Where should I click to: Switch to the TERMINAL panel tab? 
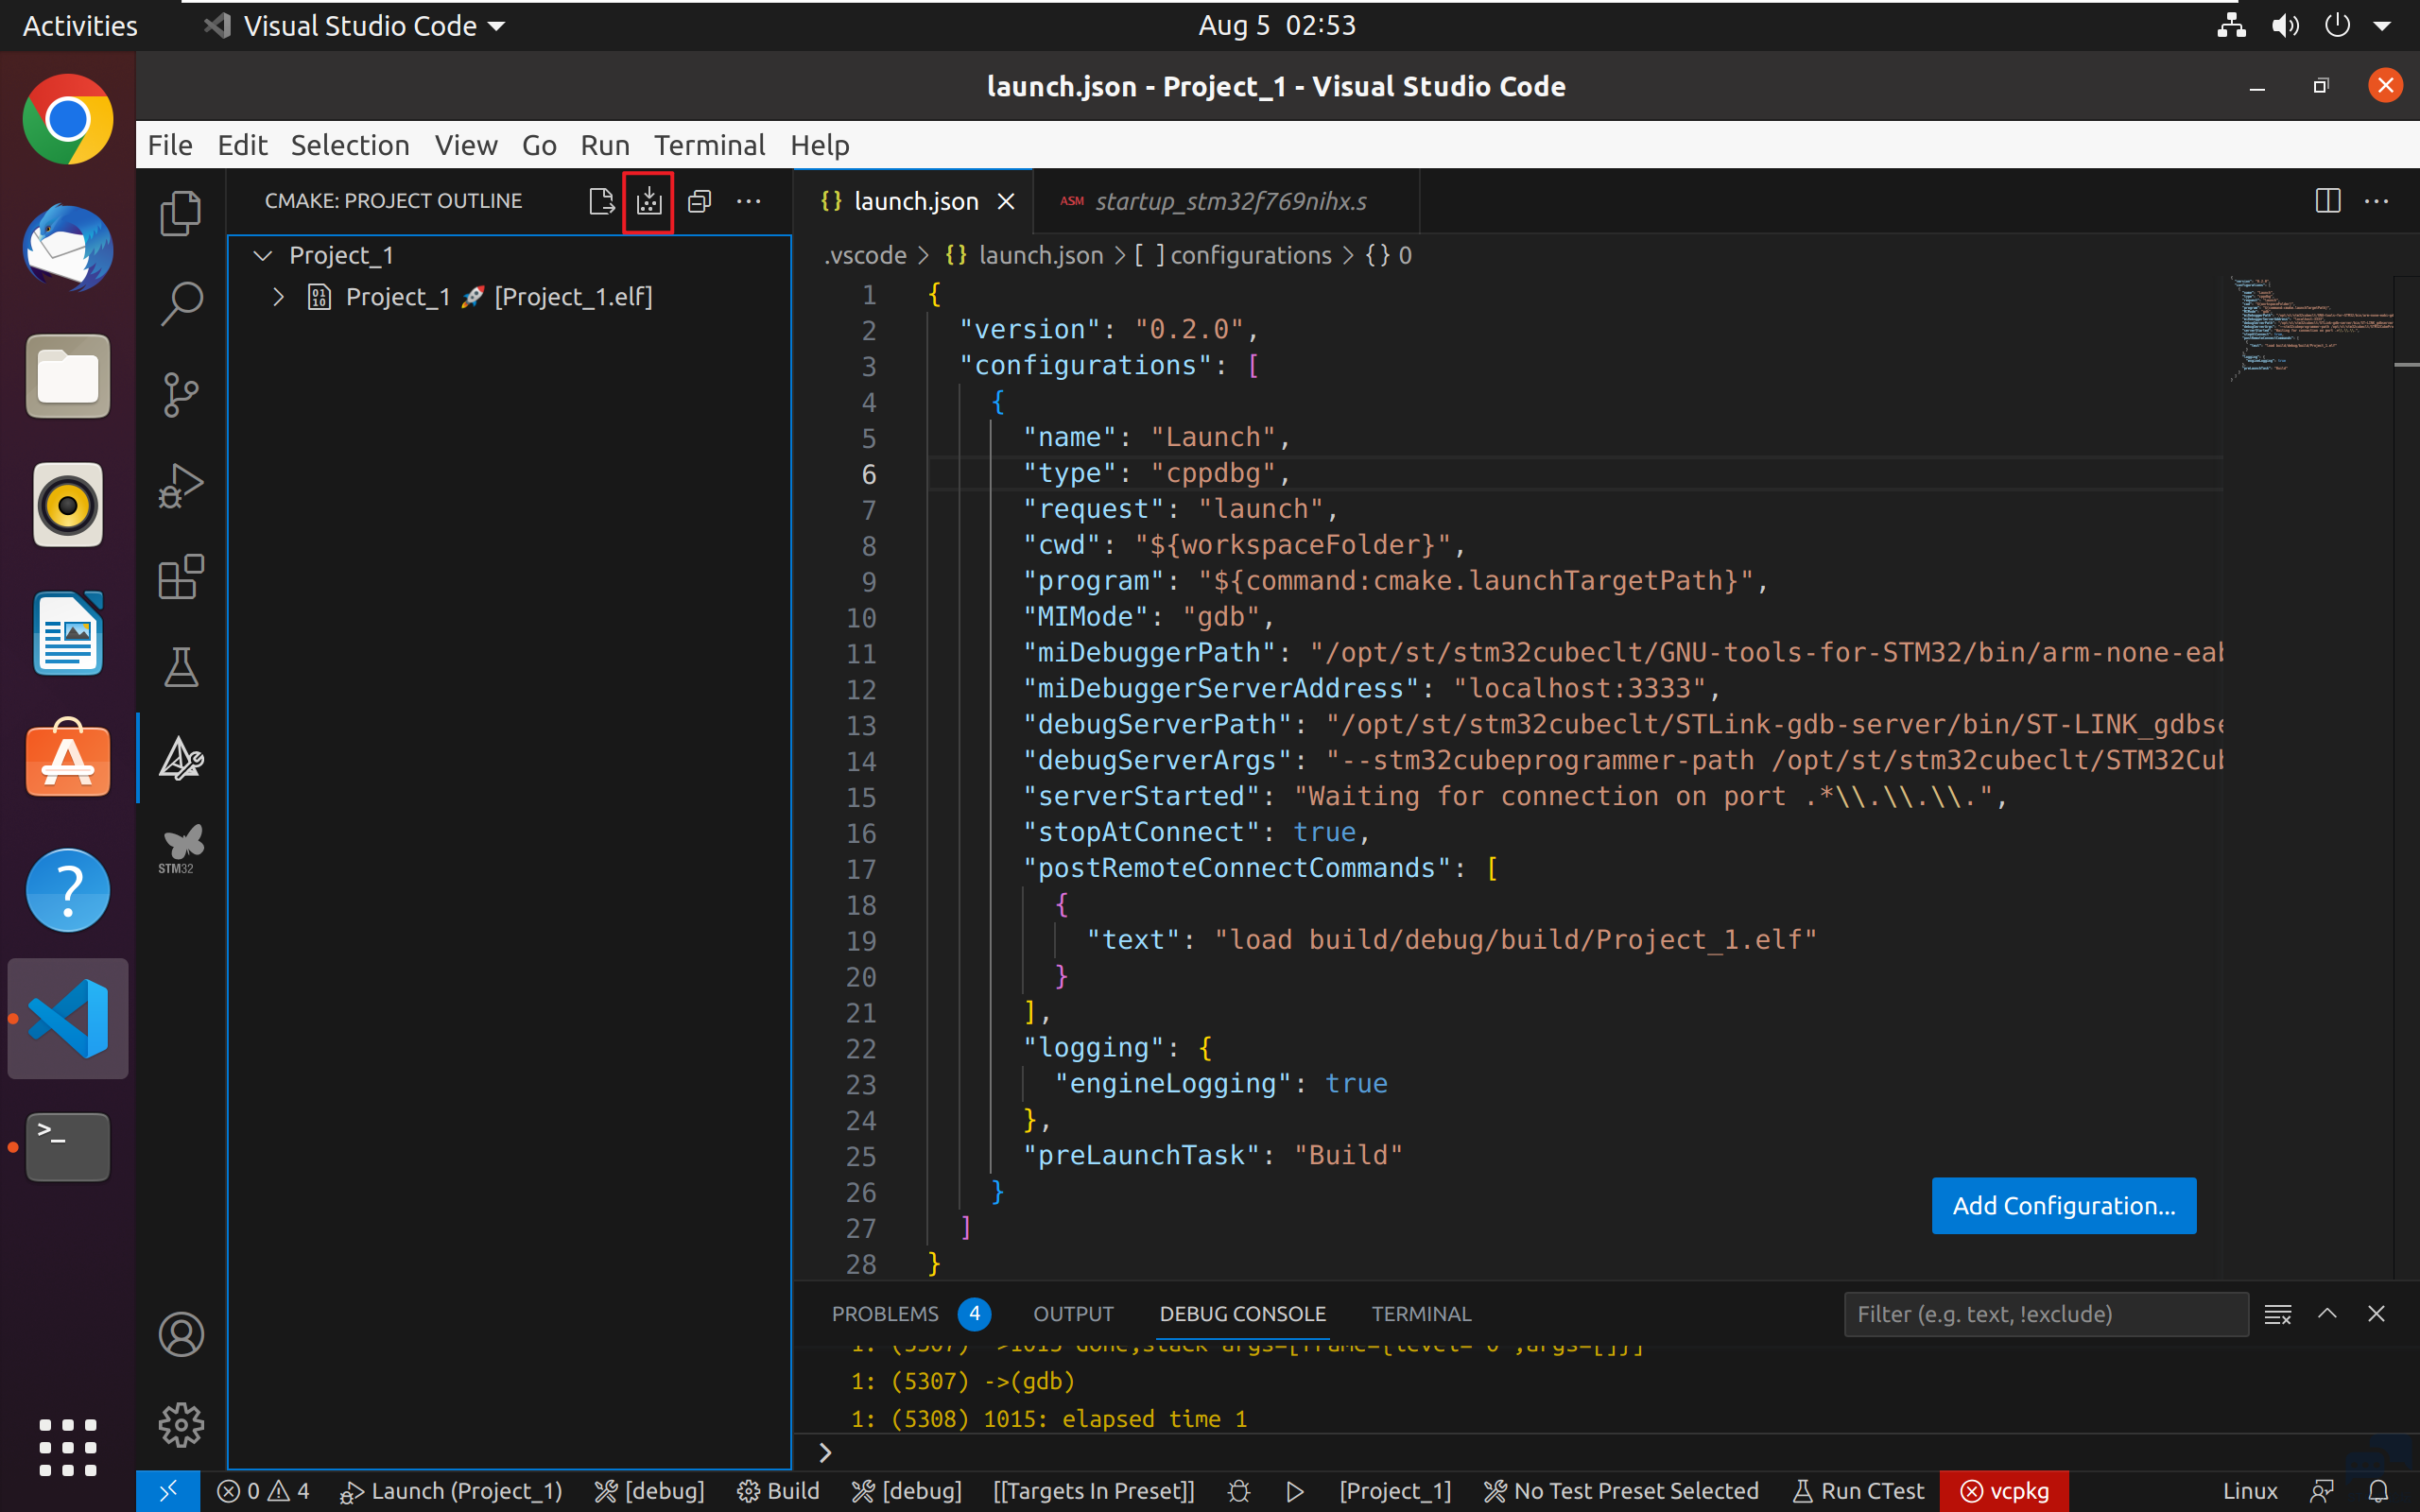pos(1421,1314)
